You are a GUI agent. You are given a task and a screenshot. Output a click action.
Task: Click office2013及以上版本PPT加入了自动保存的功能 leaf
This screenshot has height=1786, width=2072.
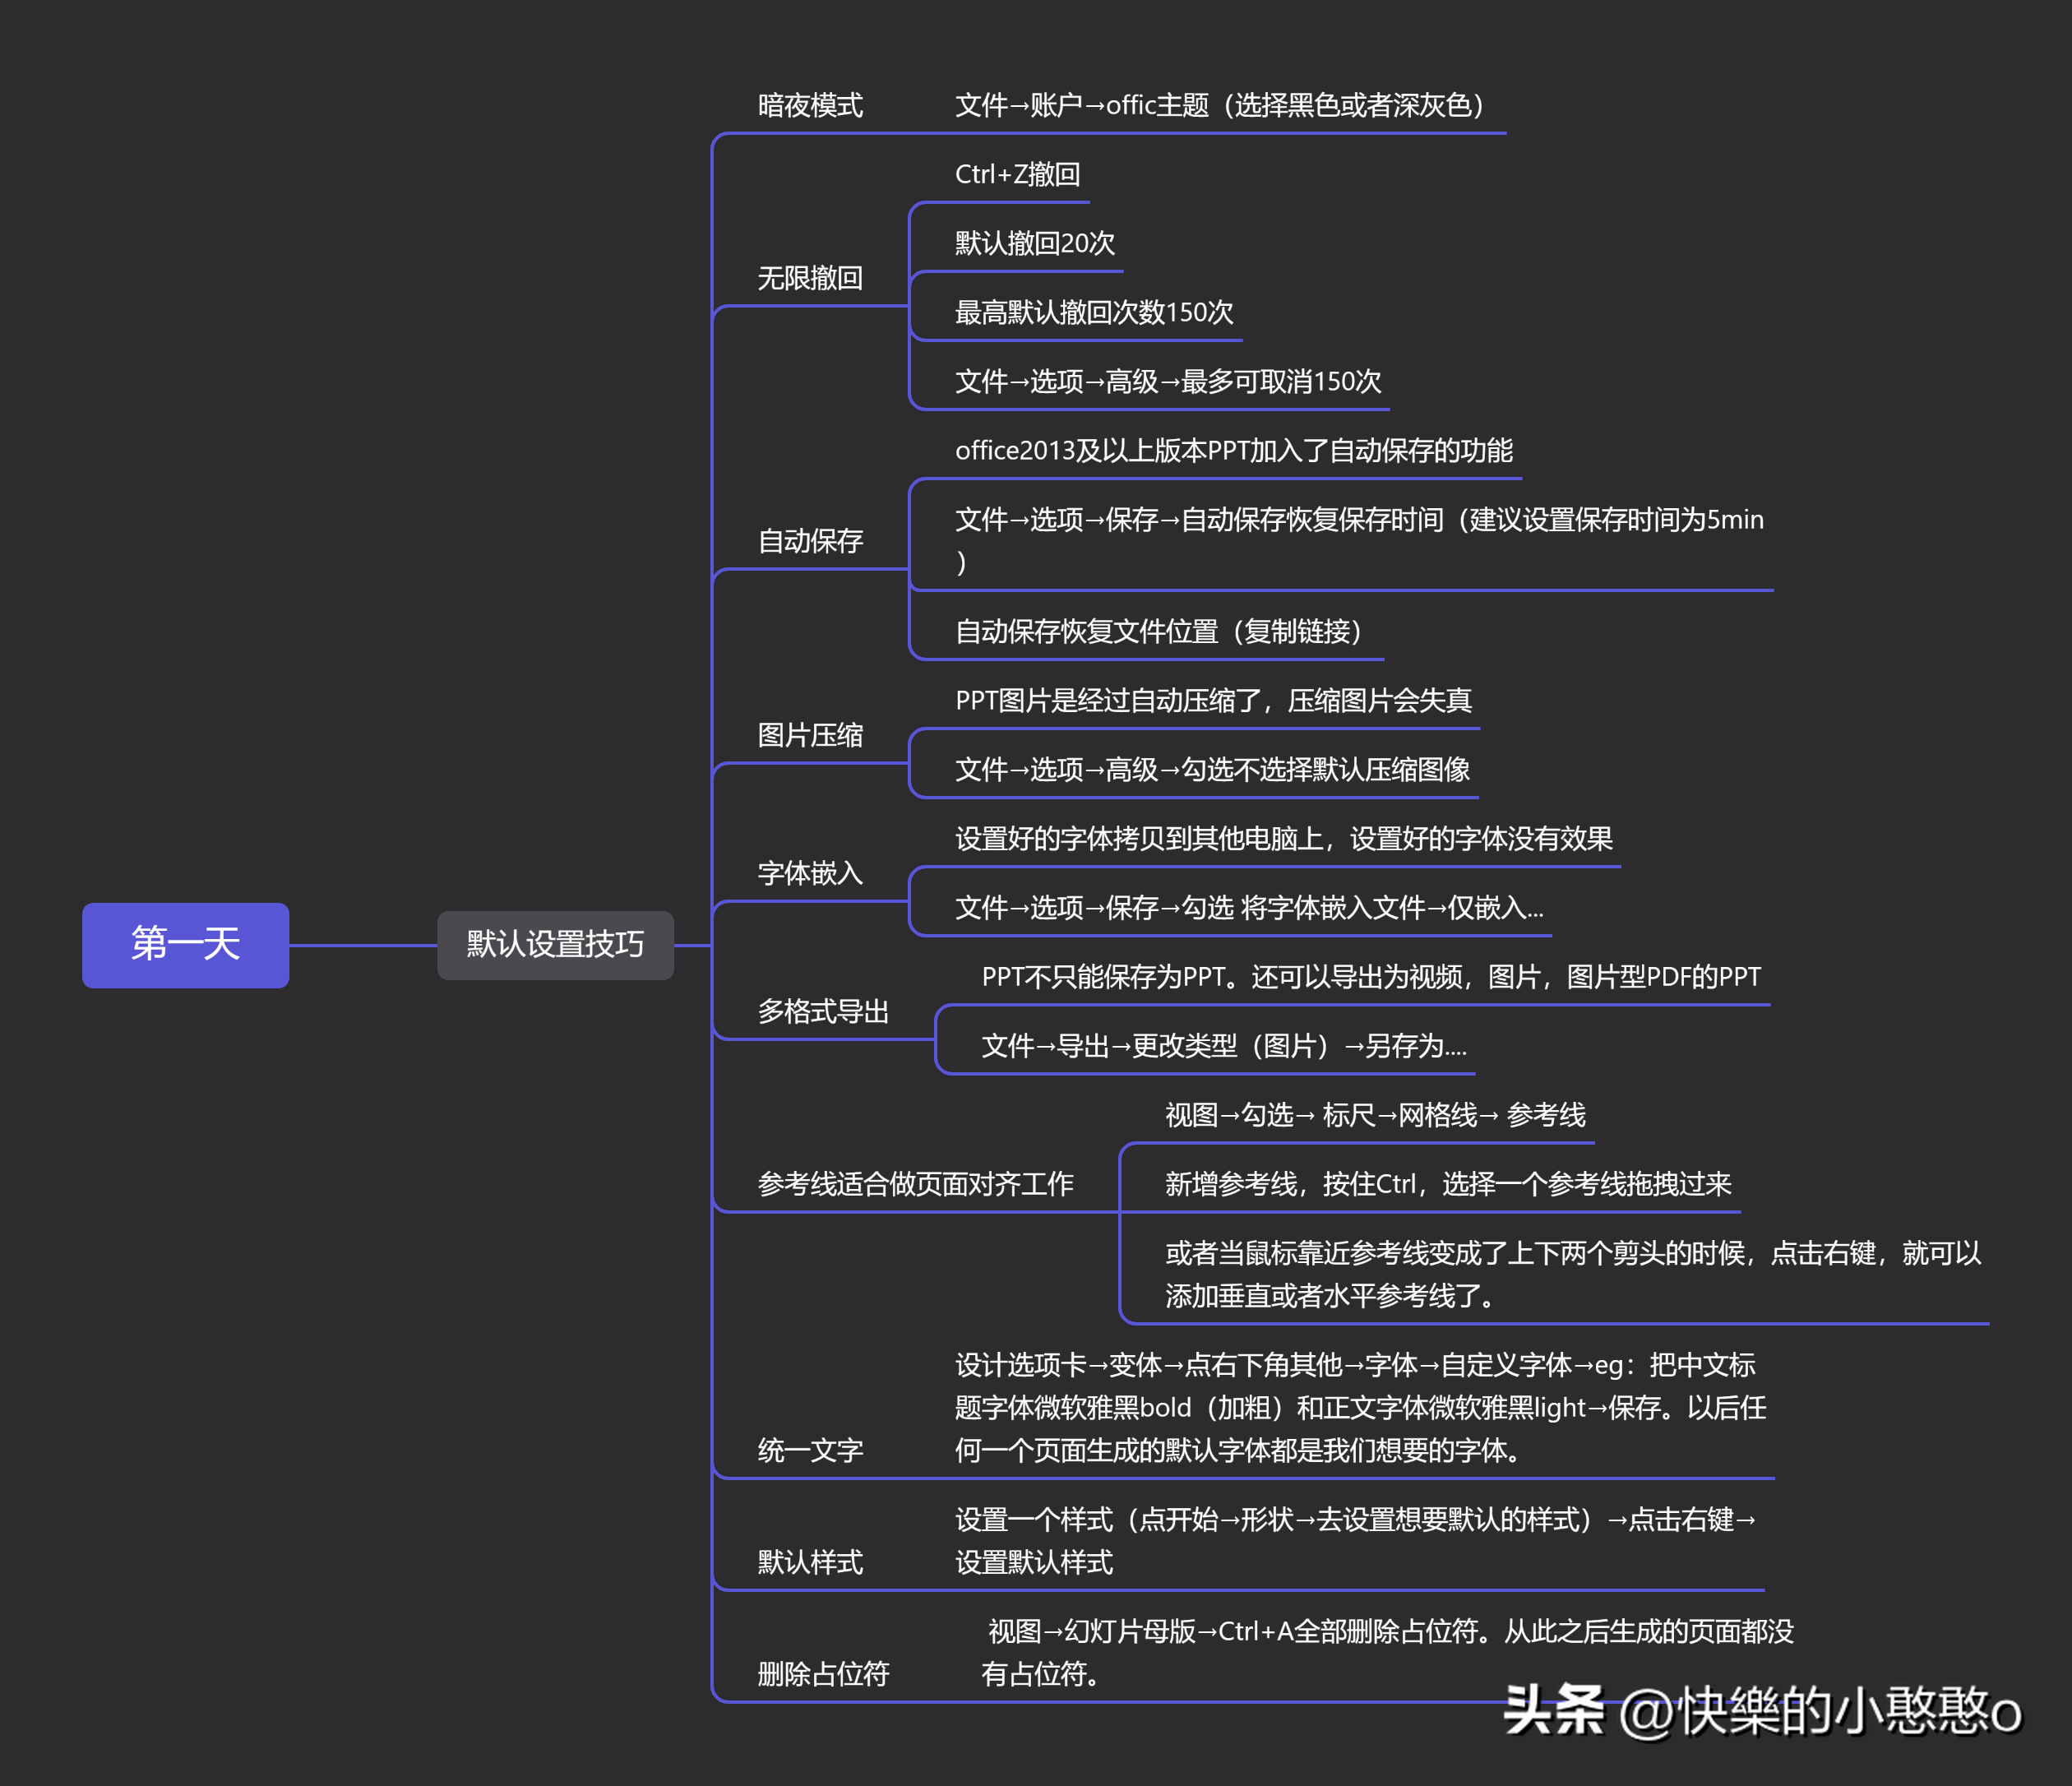pyautogui.click(x=1234, y=450)
